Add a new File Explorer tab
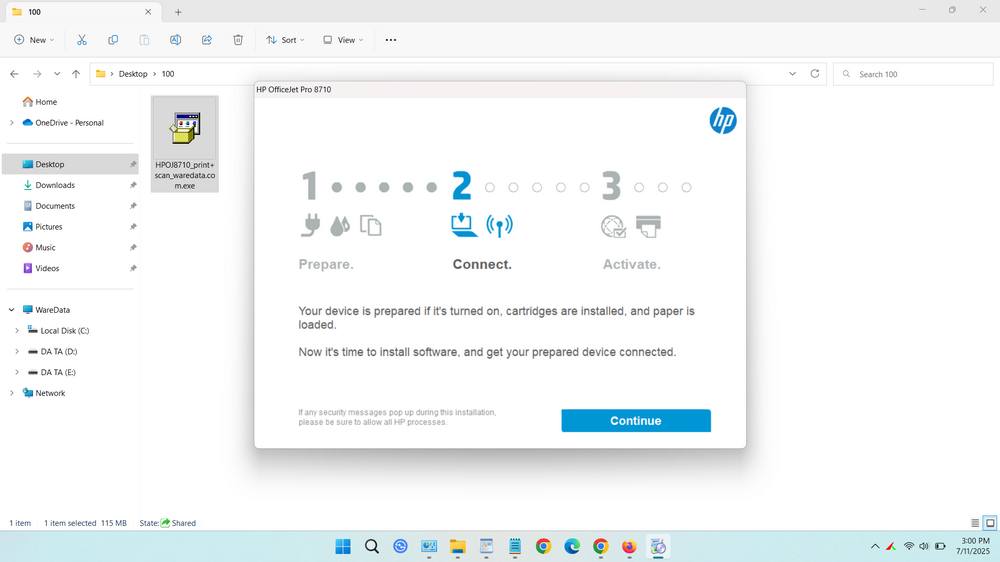This screenshot has width=1000, height=562. click(x=178, y=12)
